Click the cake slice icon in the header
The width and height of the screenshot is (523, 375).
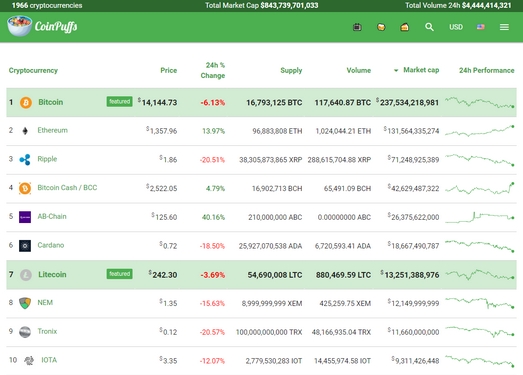pyautogui.click(x=405, y=27)
